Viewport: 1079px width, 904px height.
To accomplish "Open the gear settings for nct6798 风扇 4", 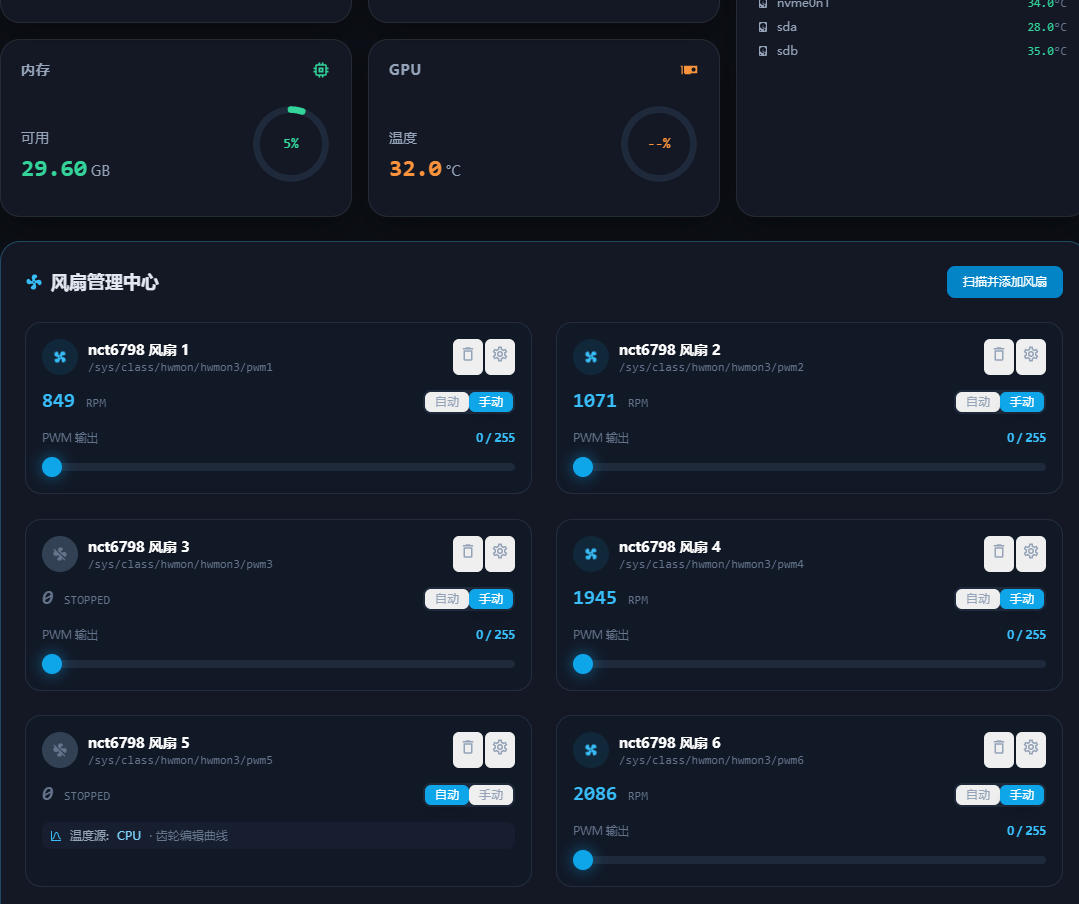I will tap(1030, 553).
